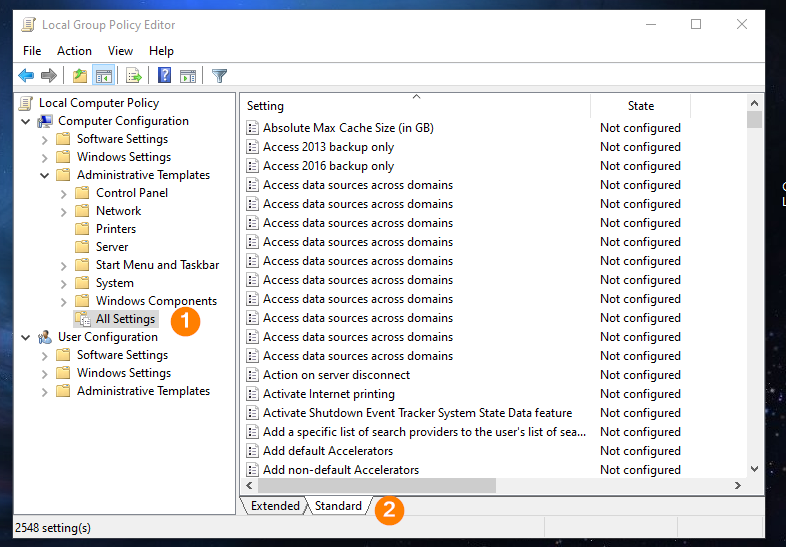
Task: Open the Help menu
Action: click(x=161, y=51)
